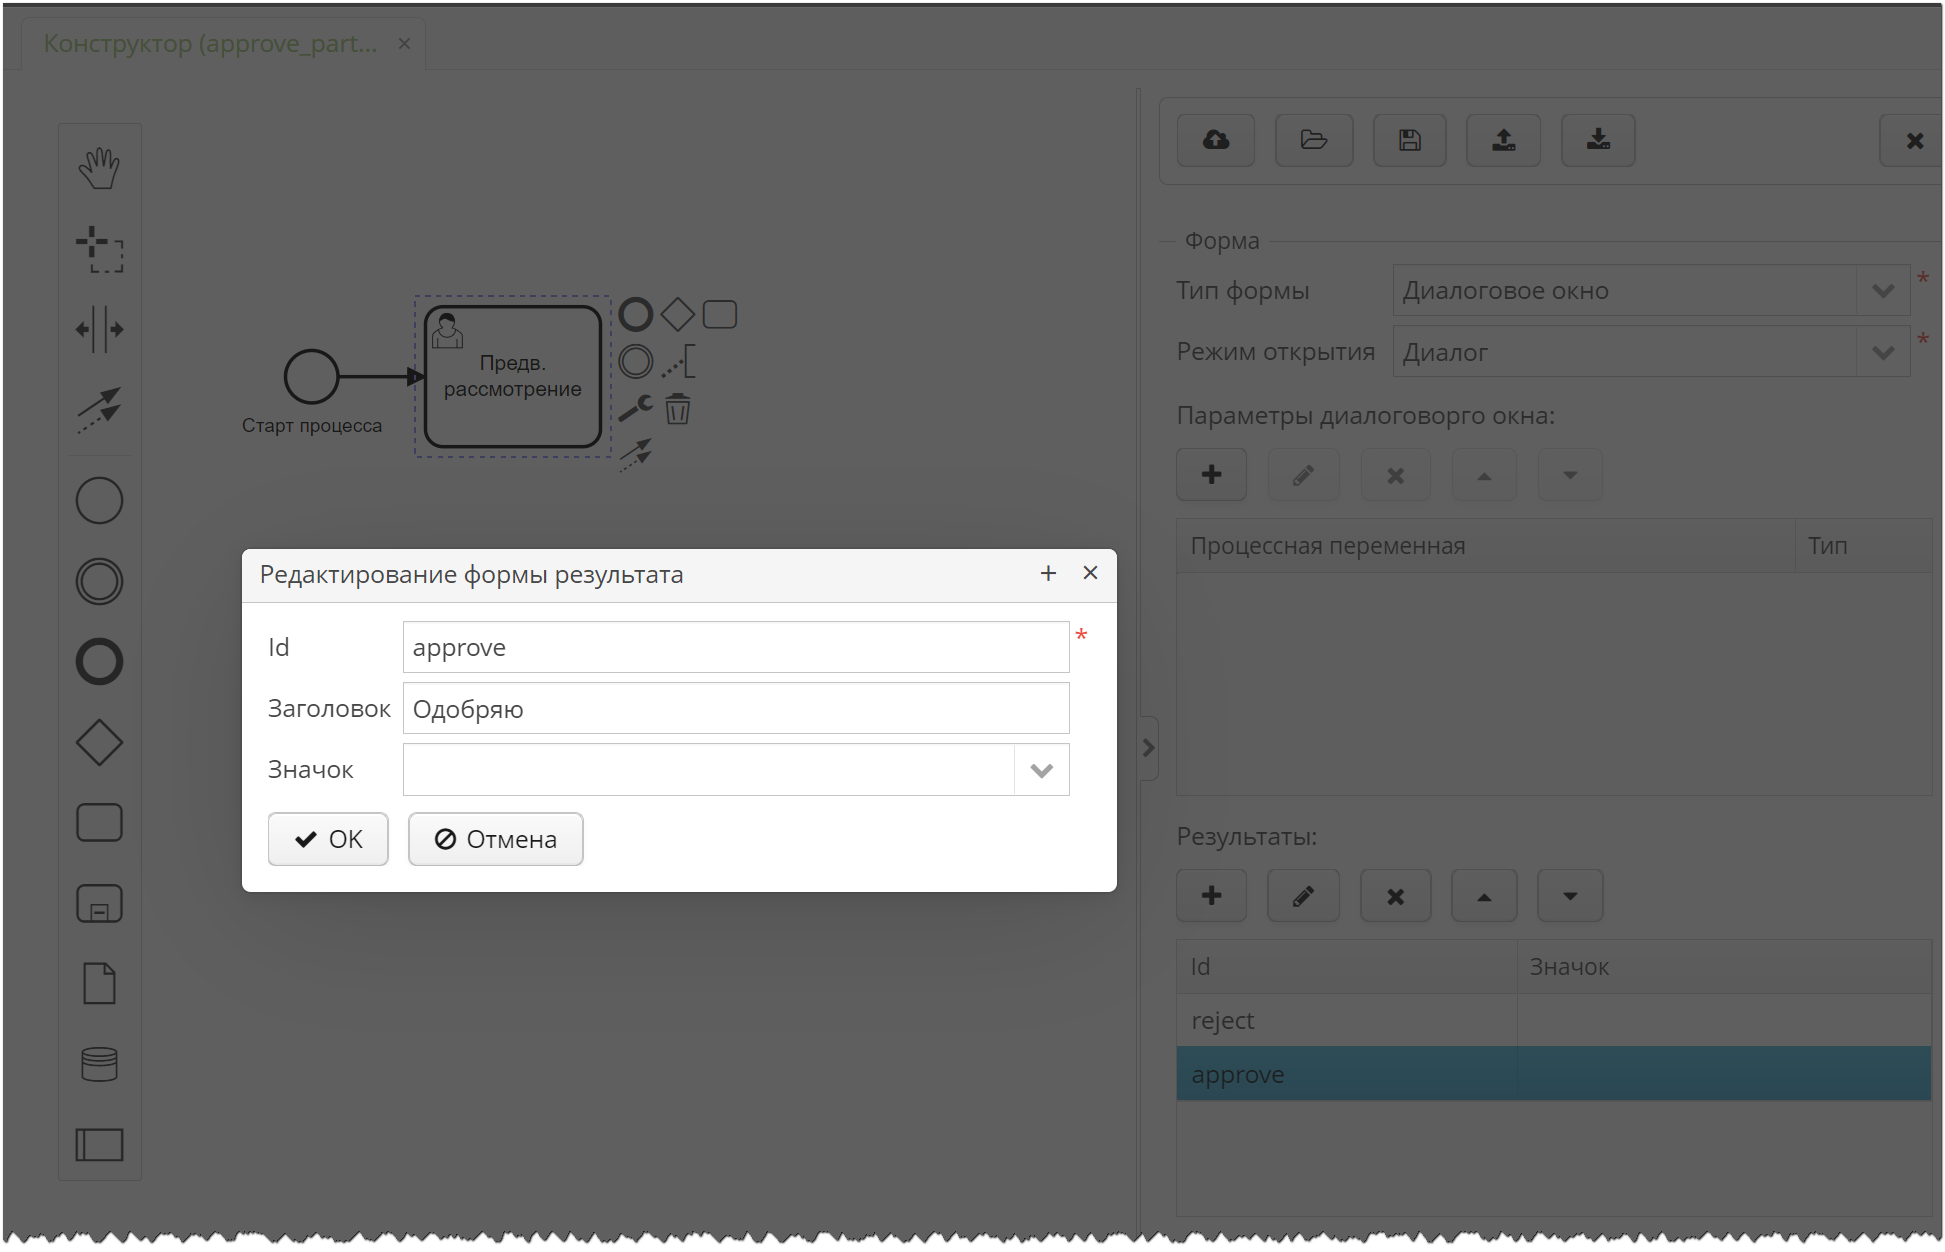1945x1252 pixels.
Task: Pick the global connect arrows tool
Action: point(99,409)
